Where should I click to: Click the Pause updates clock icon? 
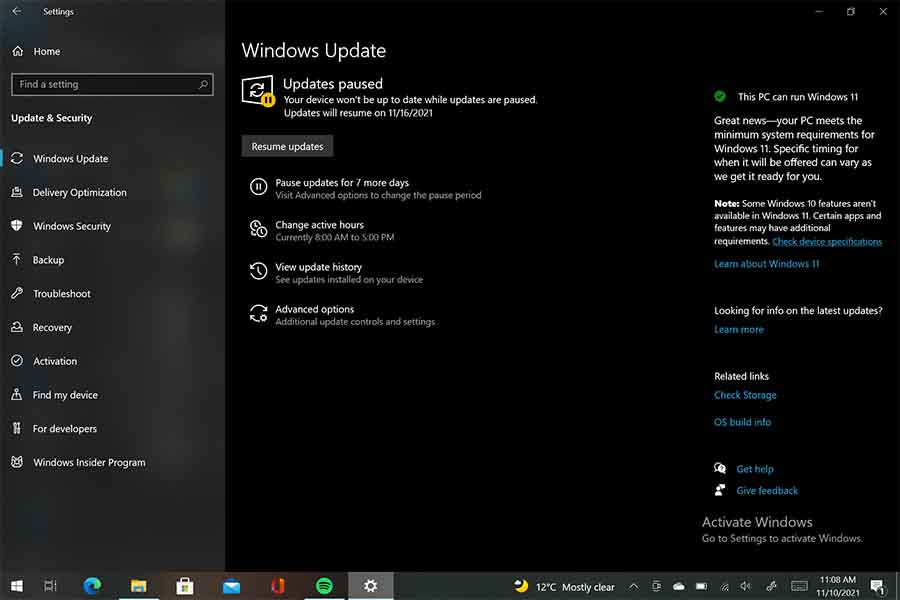[258, 187]
